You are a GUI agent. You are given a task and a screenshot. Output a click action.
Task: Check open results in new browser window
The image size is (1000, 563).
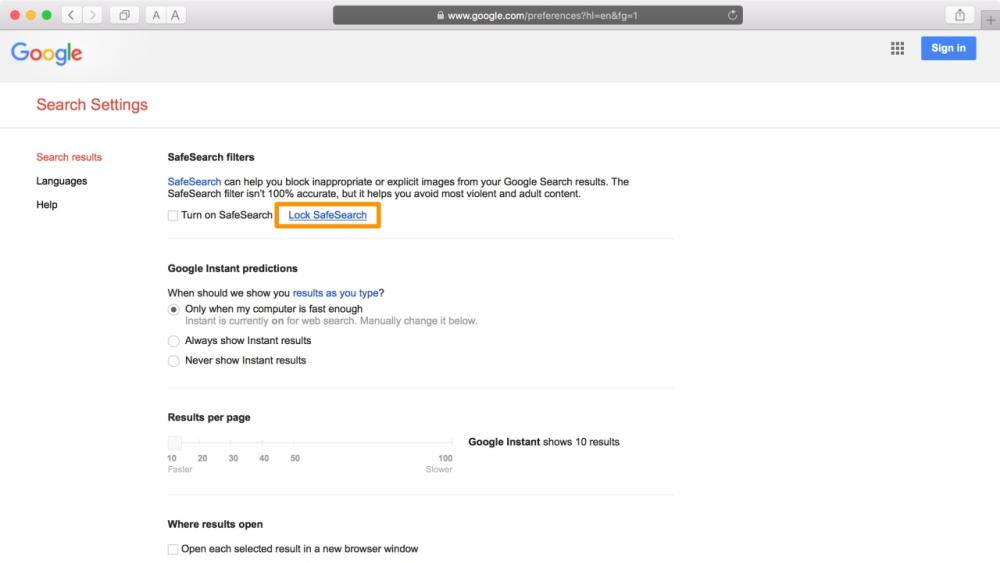tap(173, 549)
